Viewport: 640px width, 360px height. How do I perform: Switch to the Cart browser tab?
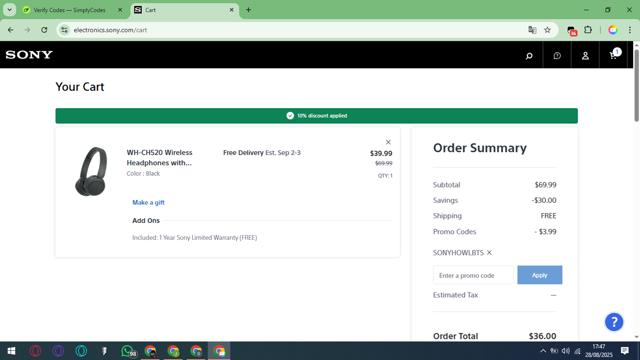tap(180, 10)
